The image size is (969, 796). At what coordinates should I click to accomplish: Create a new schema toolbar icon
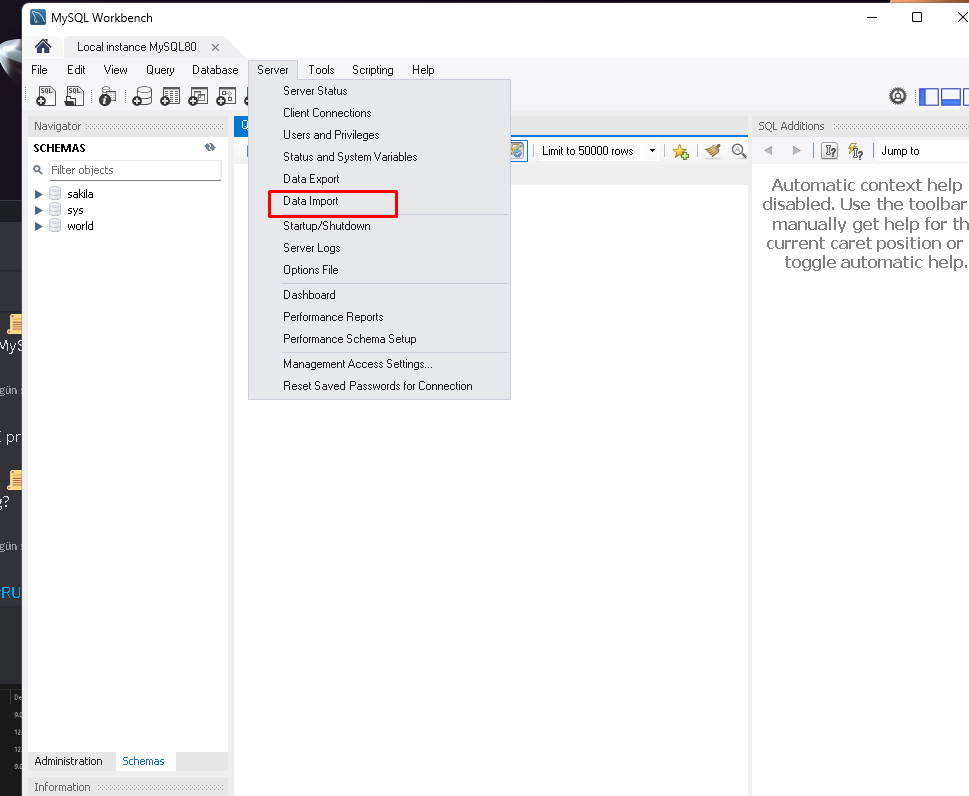(142, 96)
